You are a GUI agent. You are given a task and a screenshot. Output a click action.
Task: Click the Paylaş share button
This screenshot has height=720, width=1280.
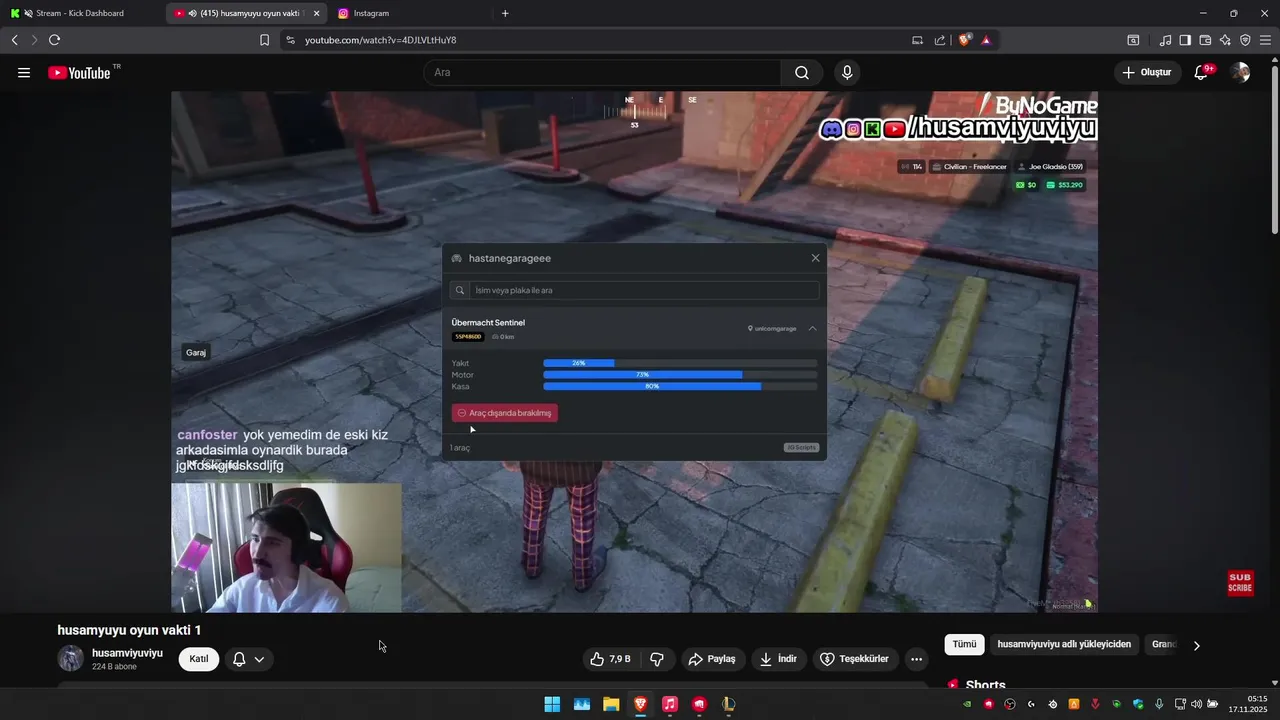pos(712,659)
